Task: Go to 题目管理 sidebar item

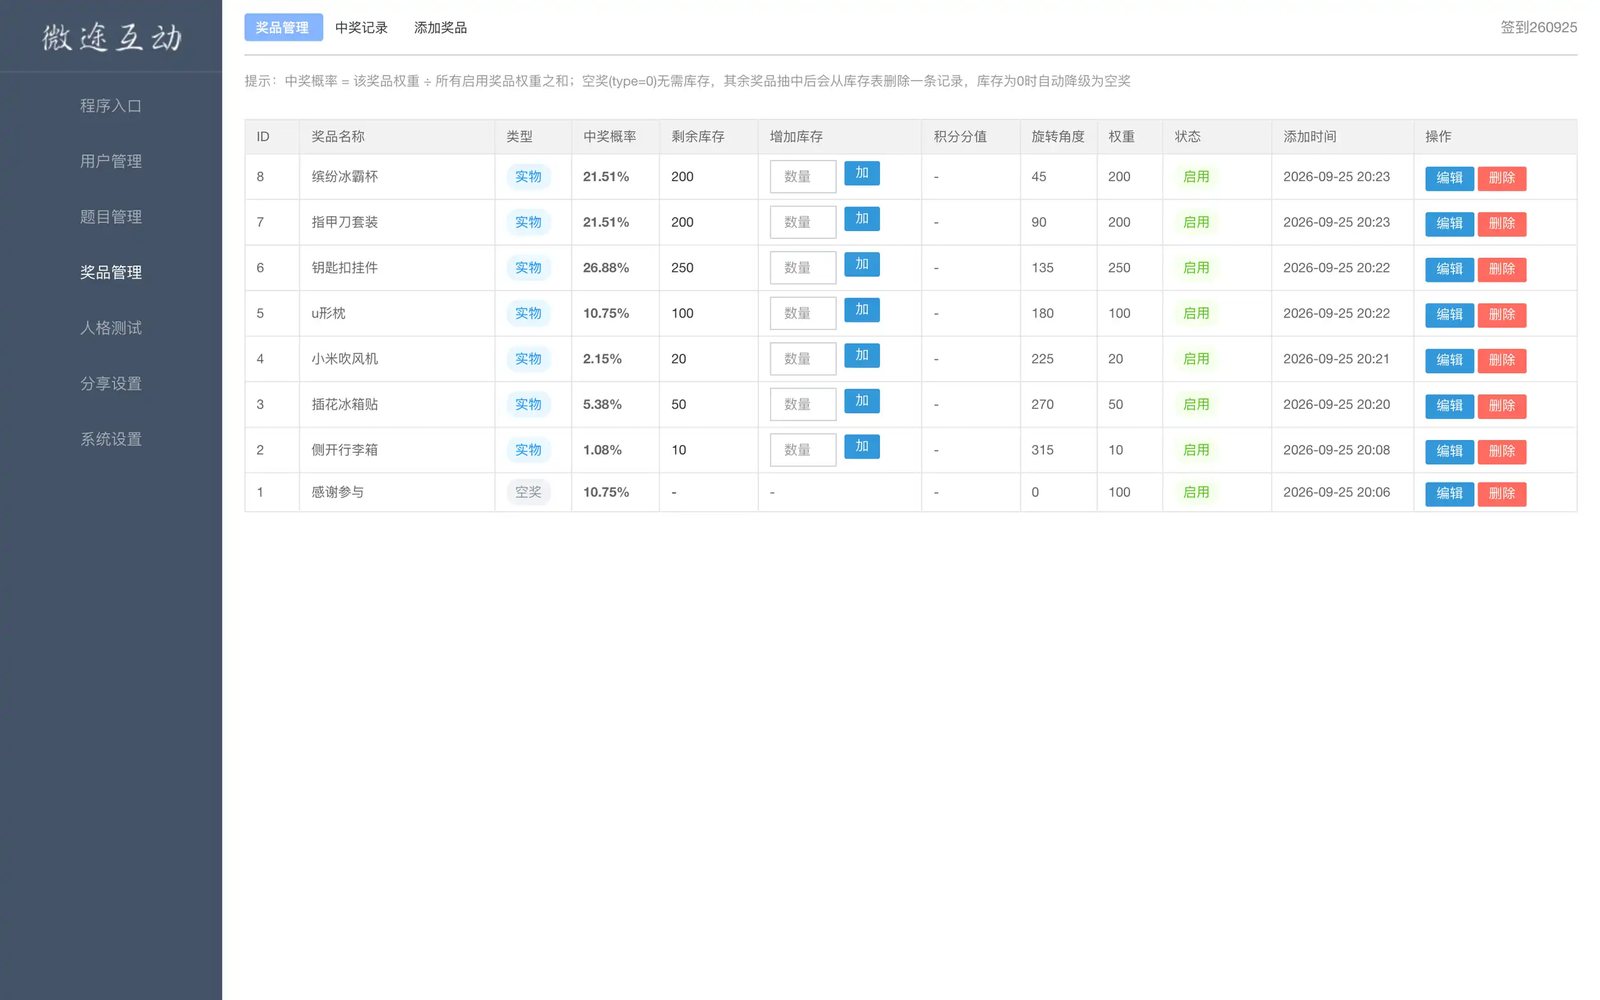Action: [x=111, y=217]
